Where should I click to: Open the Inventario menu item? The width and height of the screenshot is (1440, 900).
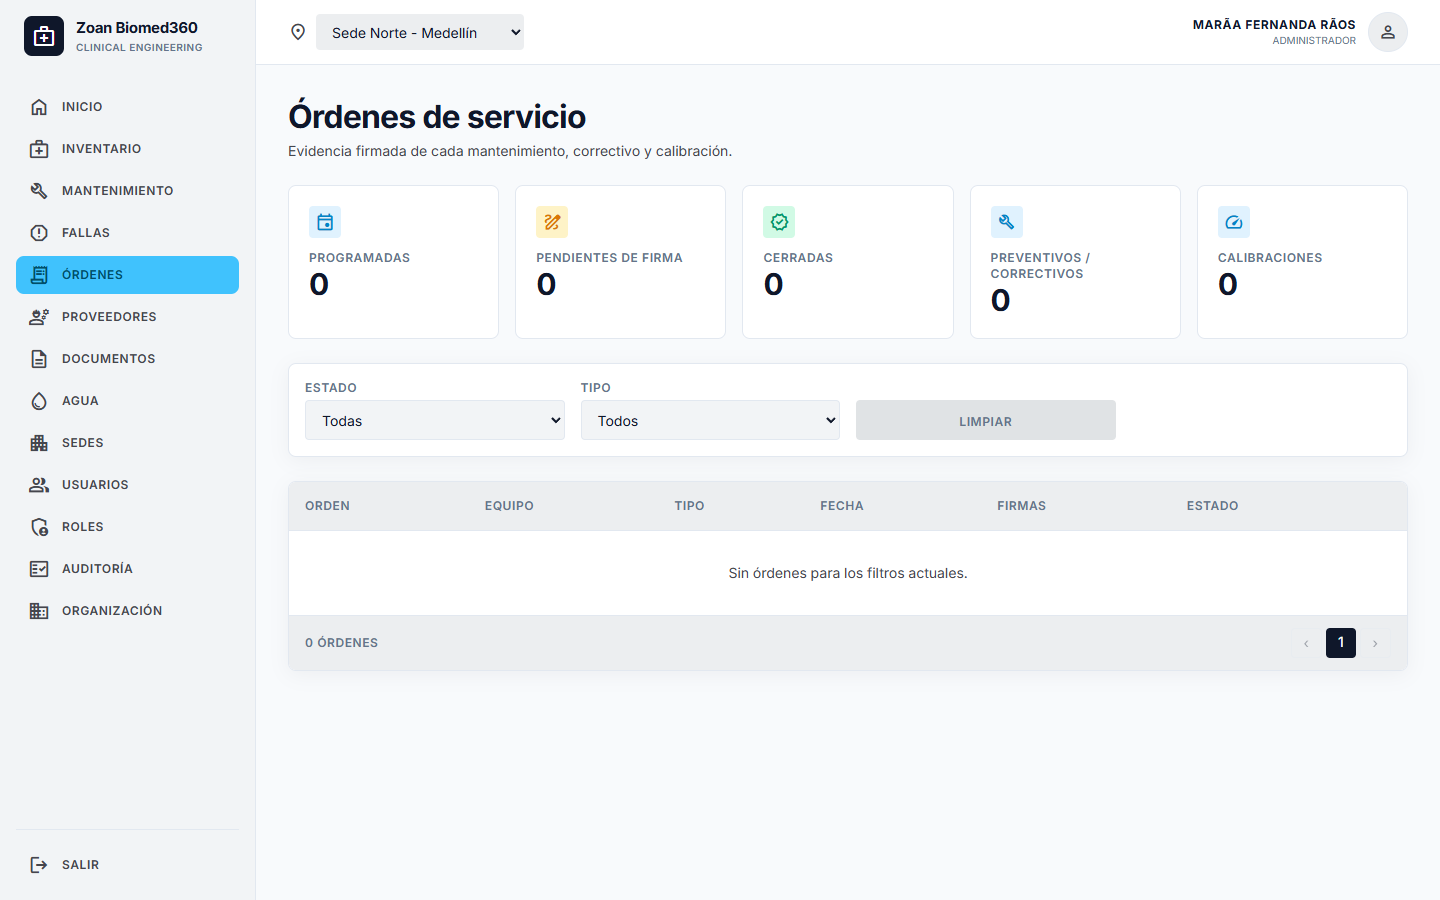tap(127, 149)
